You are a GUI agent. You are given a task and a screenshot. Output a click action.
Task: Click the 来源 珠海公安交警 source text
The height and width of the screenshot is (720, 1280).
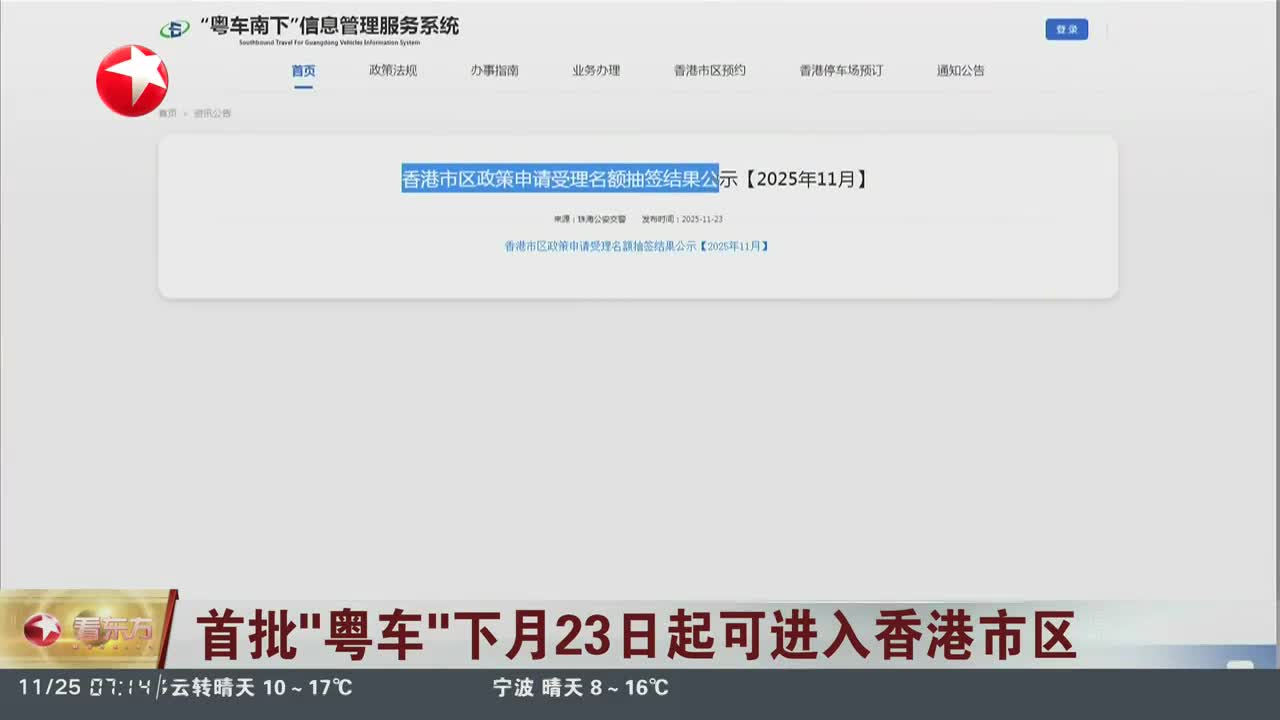click(x=589, y=219)
